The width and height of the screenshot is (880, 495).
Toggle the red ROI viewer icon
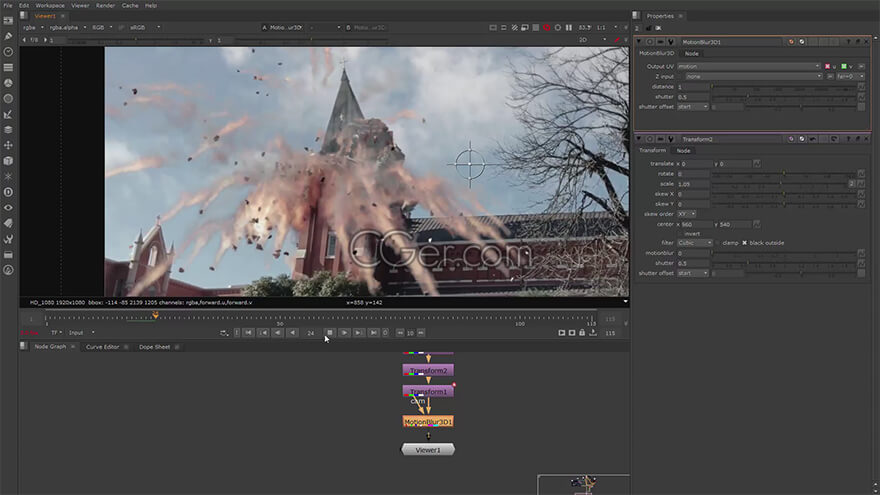pos(547,28)
